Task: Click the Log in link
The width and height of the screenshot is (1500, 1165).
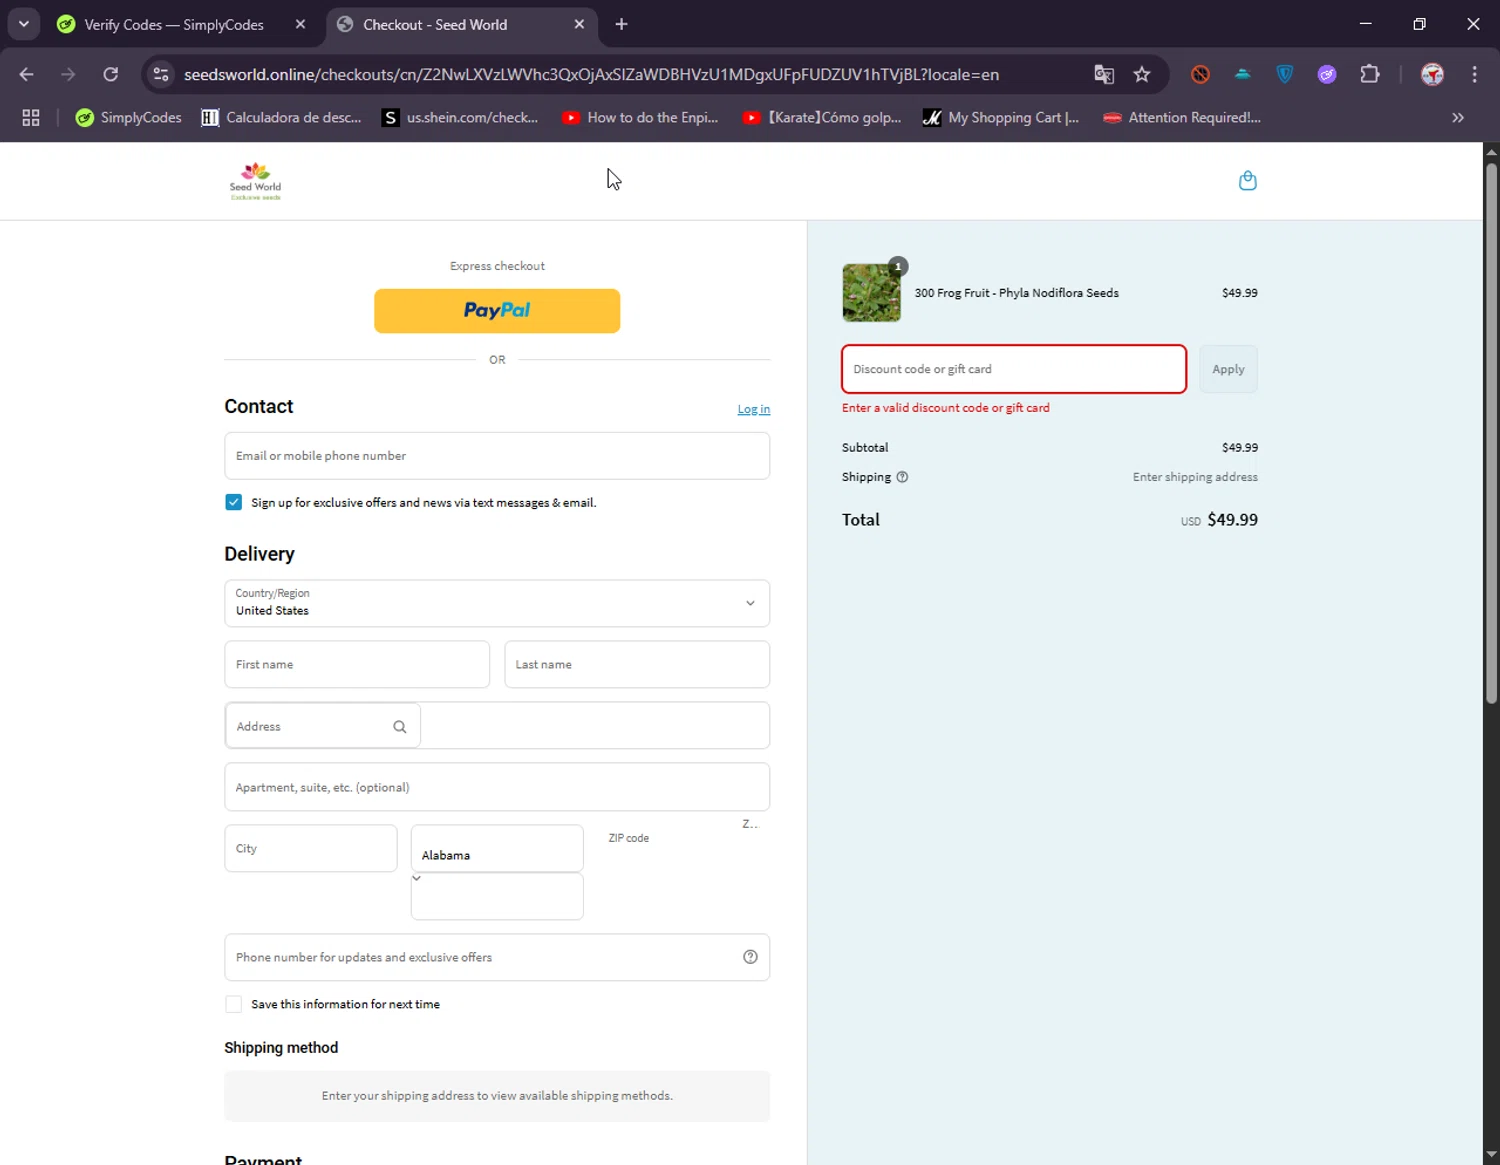Action: click(x=754, y=409)
